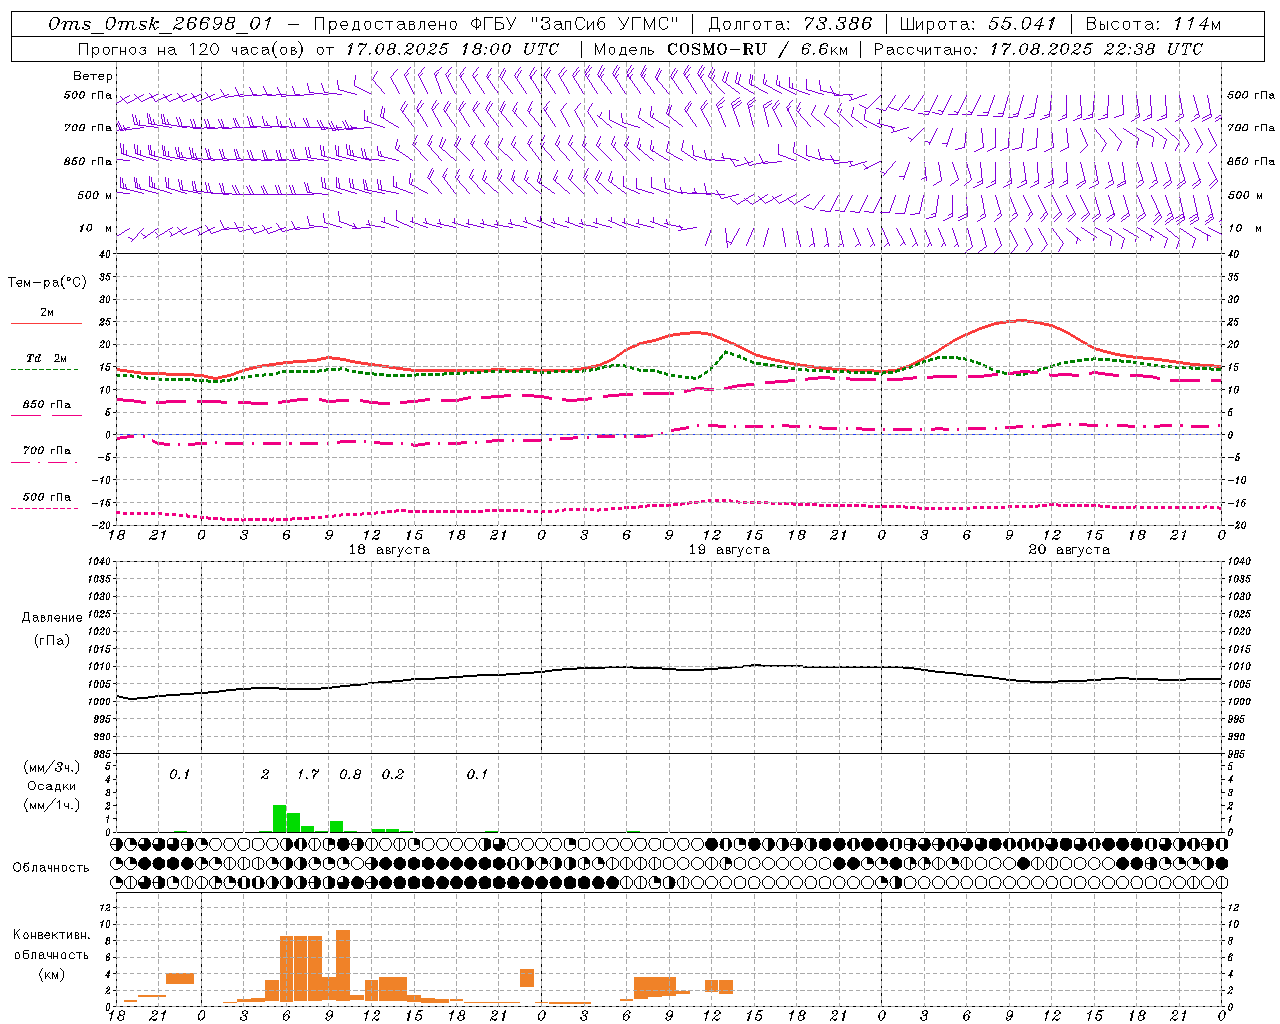Click the Давление pressure panel label
This screenshot has height=1024, width=1280.
point(52,618)
